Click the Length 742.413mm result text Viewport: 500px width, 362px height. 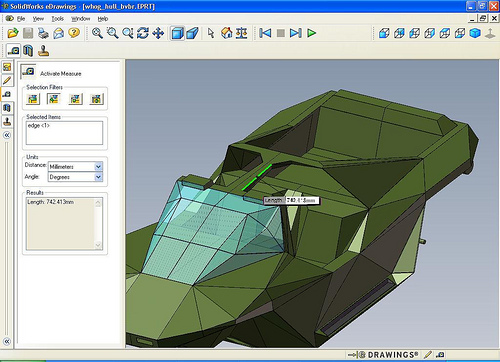click(51, 202)
